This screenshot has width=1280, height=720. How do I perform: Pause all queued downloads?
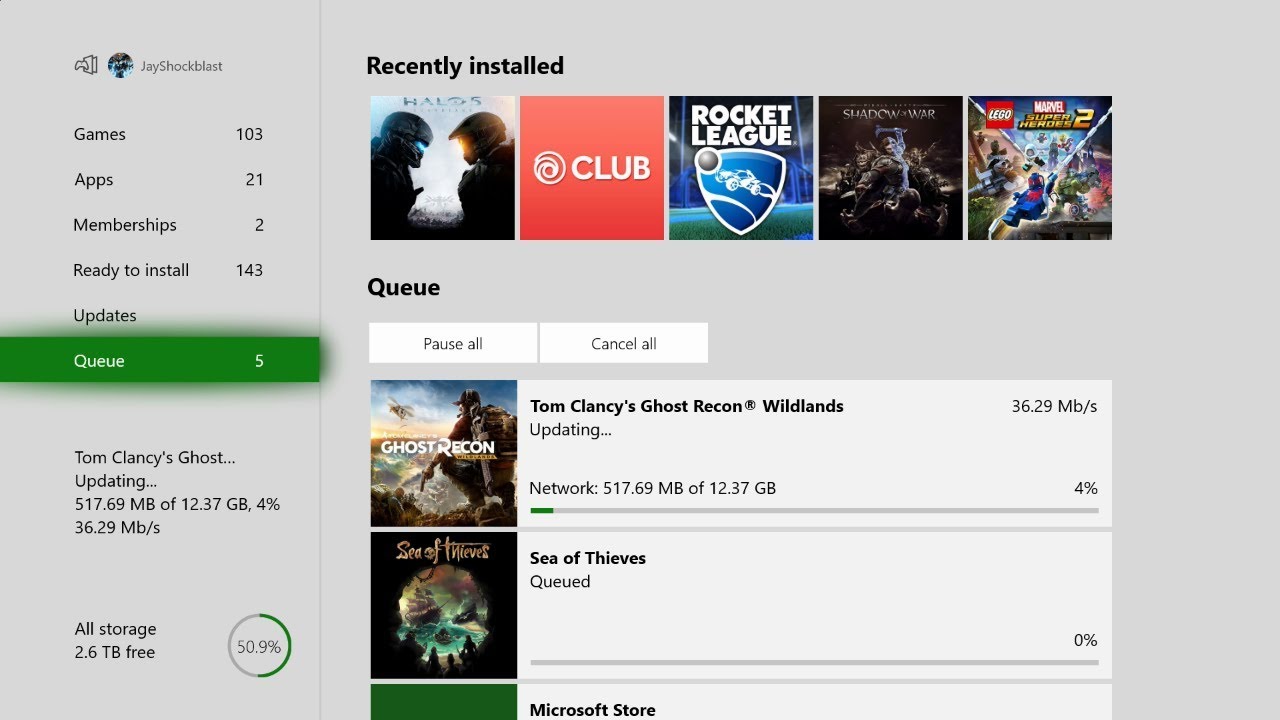coord(453,343)
